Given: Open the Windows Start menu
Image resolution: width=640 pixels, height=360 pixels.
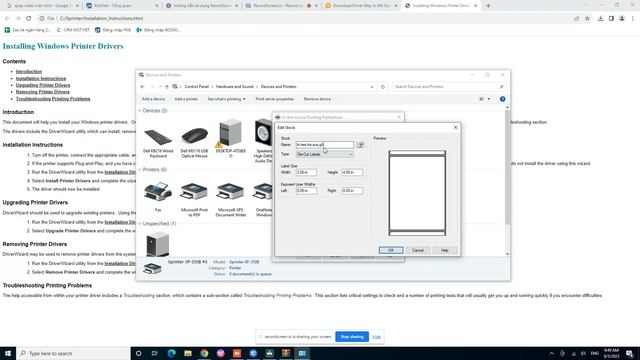Looking at the screenshot, I should tap(8, 353).
